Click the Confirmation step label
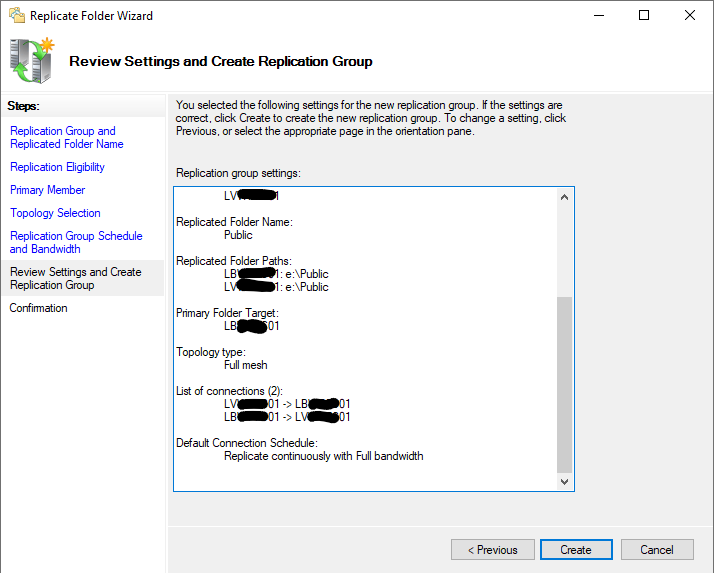The image size is (715, 573). point(38,308)
